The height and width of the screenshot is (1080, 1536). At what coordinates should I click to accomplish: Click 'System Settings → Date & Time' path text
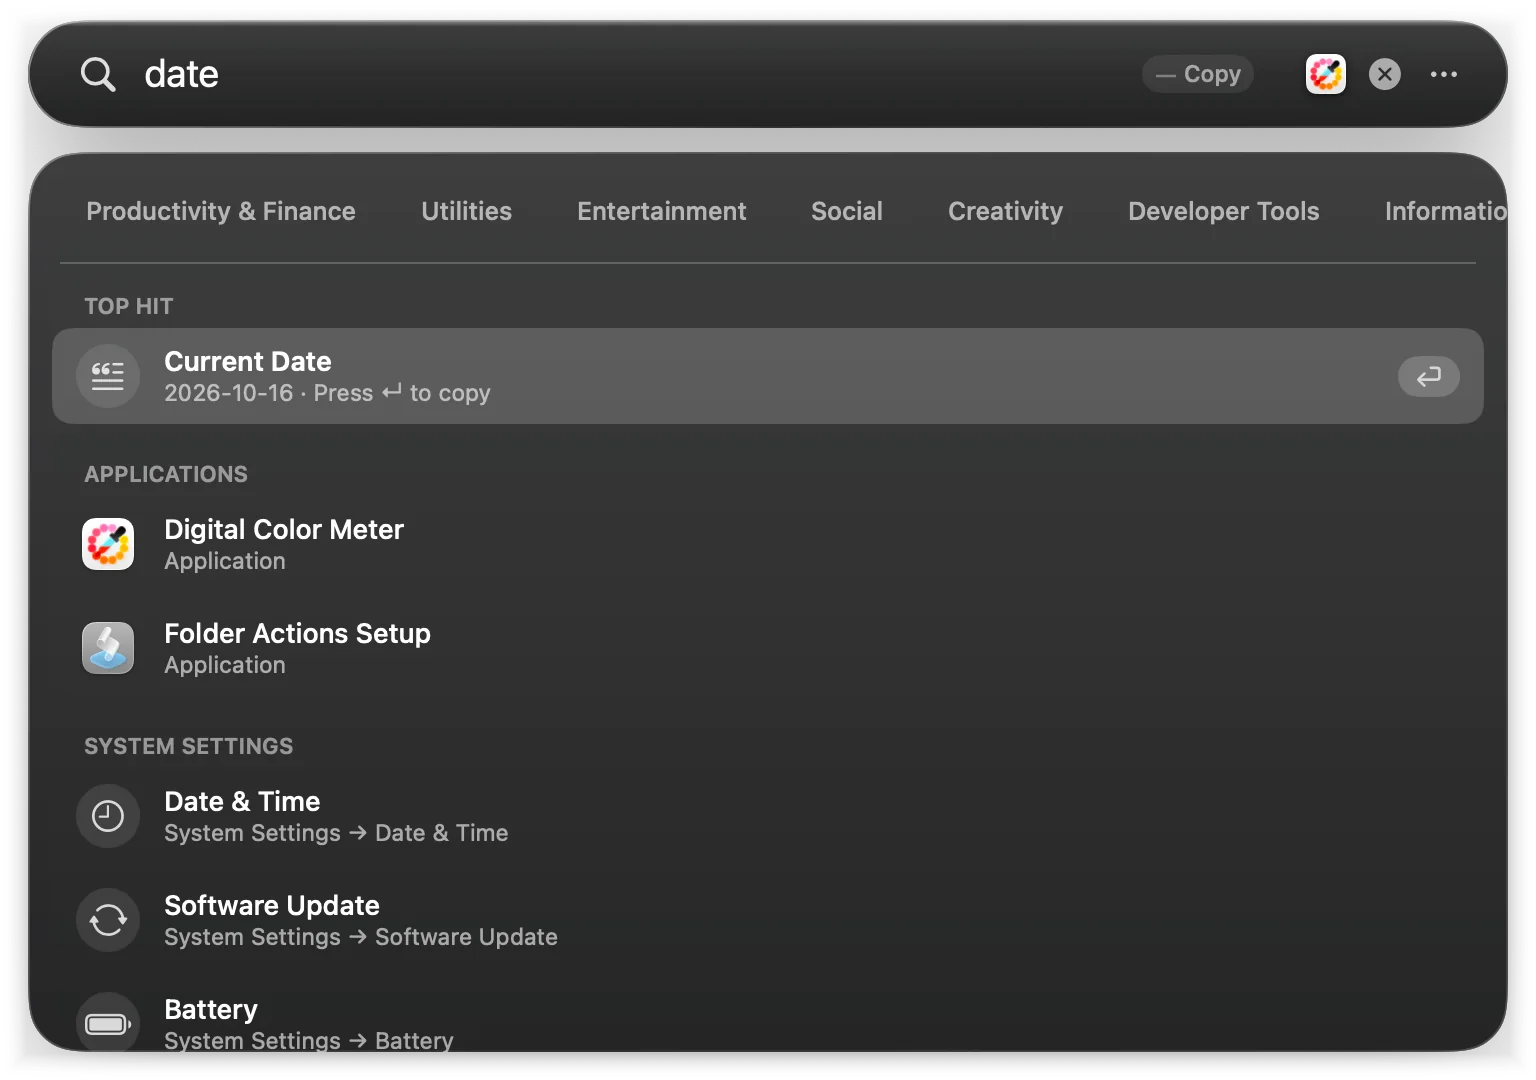[336, 833]
